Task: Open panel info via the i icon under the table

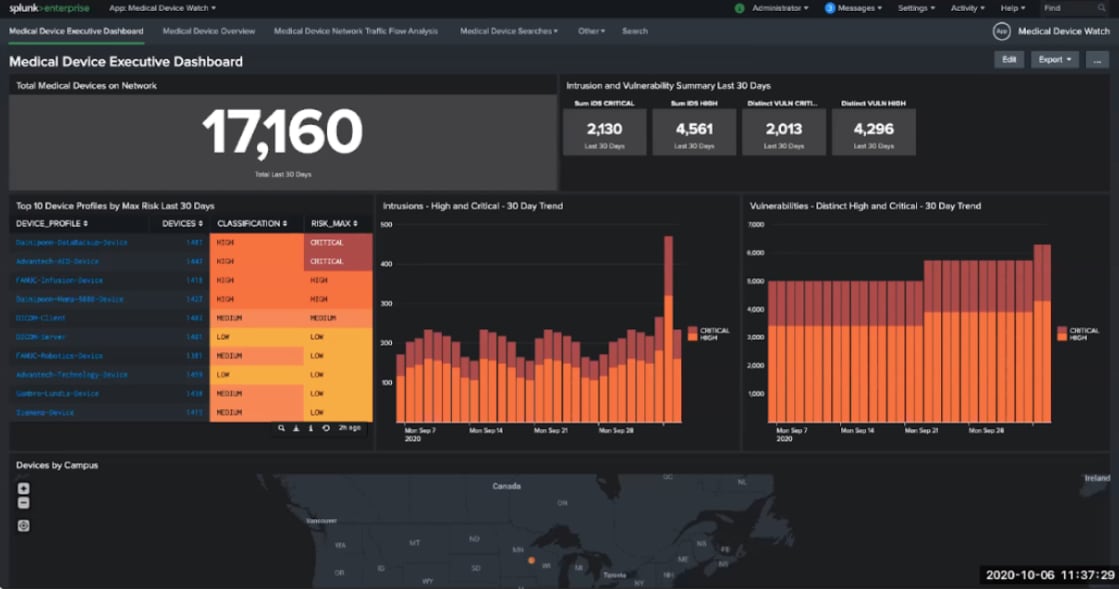Action: pos(311,427)
